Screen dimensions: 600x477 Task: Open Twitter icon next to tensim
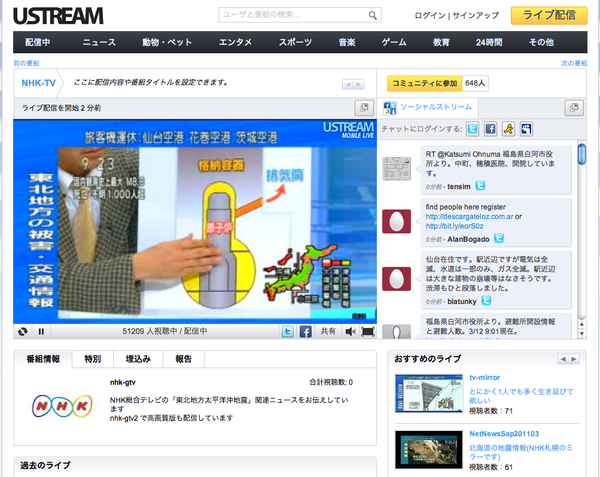tap(480, 186)
